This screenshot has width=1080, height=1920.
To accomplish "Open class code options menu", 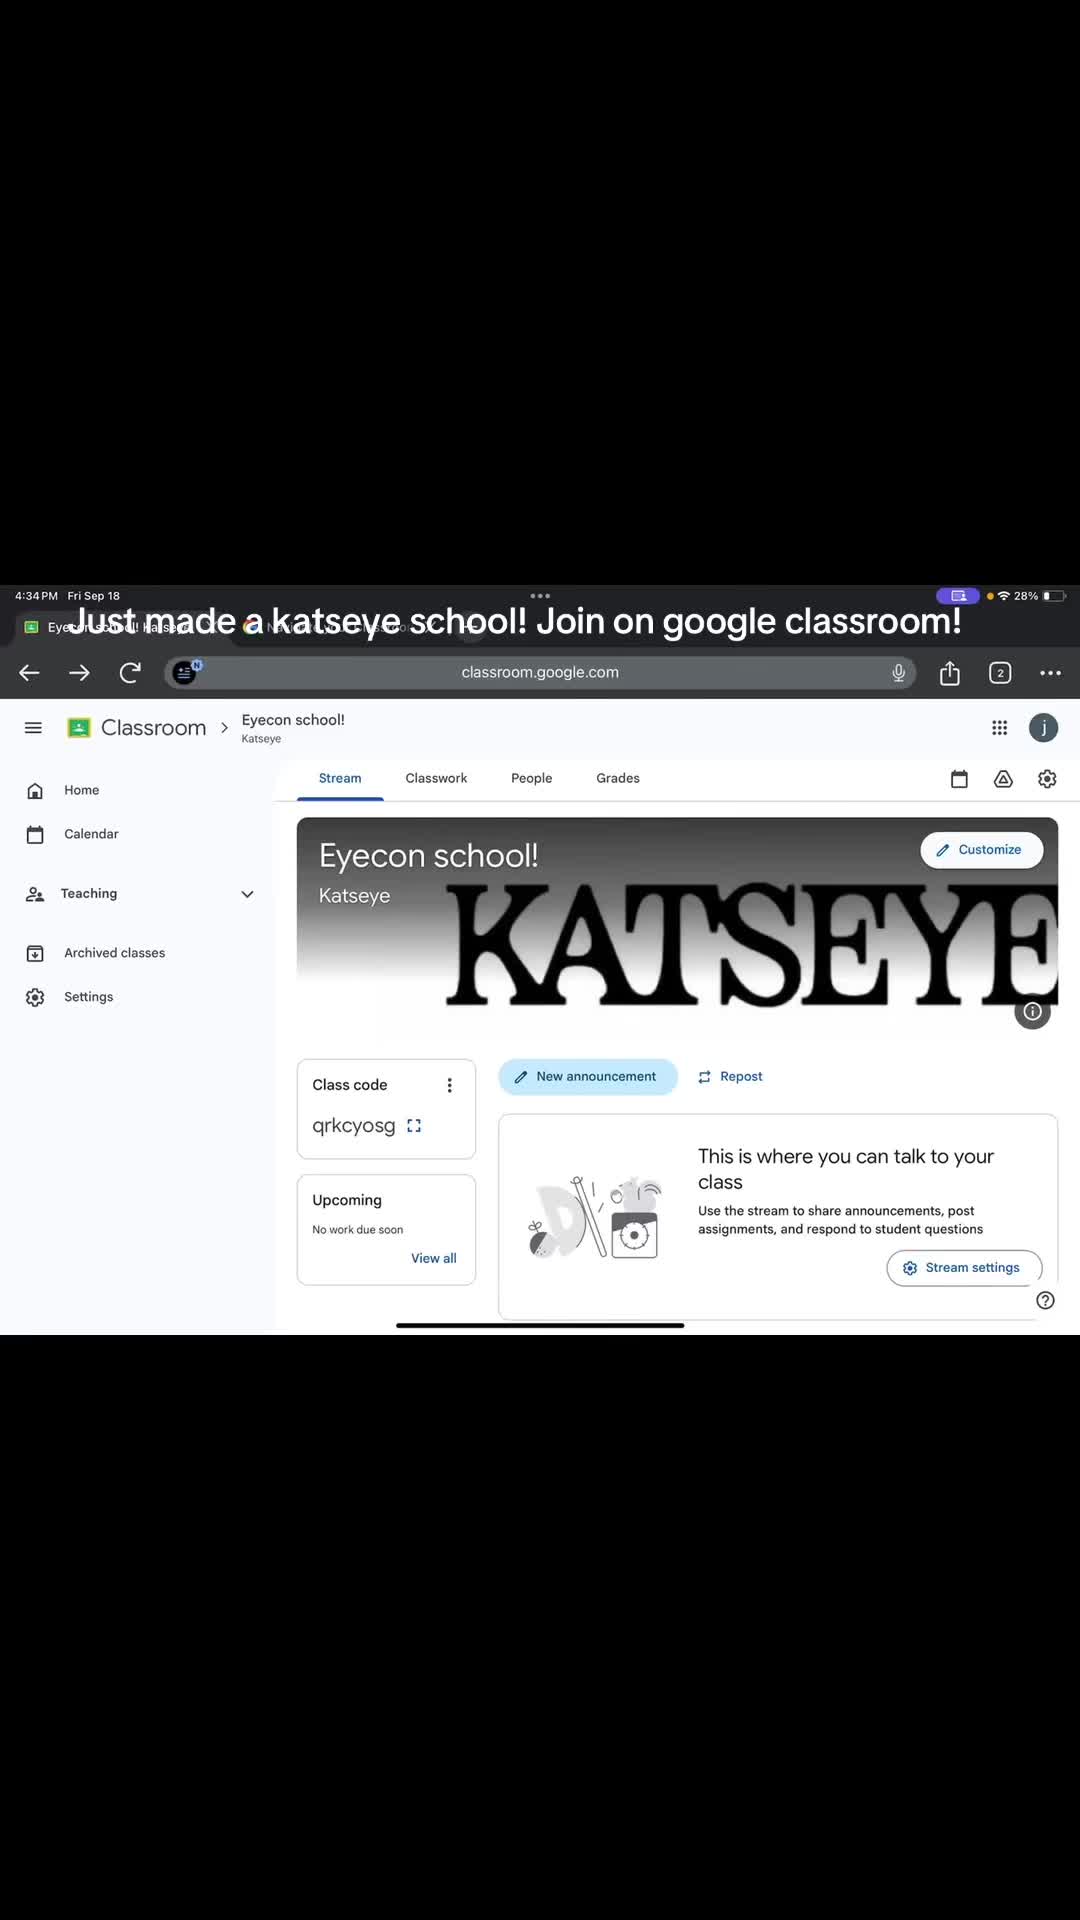I will pyautogui.click(x=449, y=1085).
